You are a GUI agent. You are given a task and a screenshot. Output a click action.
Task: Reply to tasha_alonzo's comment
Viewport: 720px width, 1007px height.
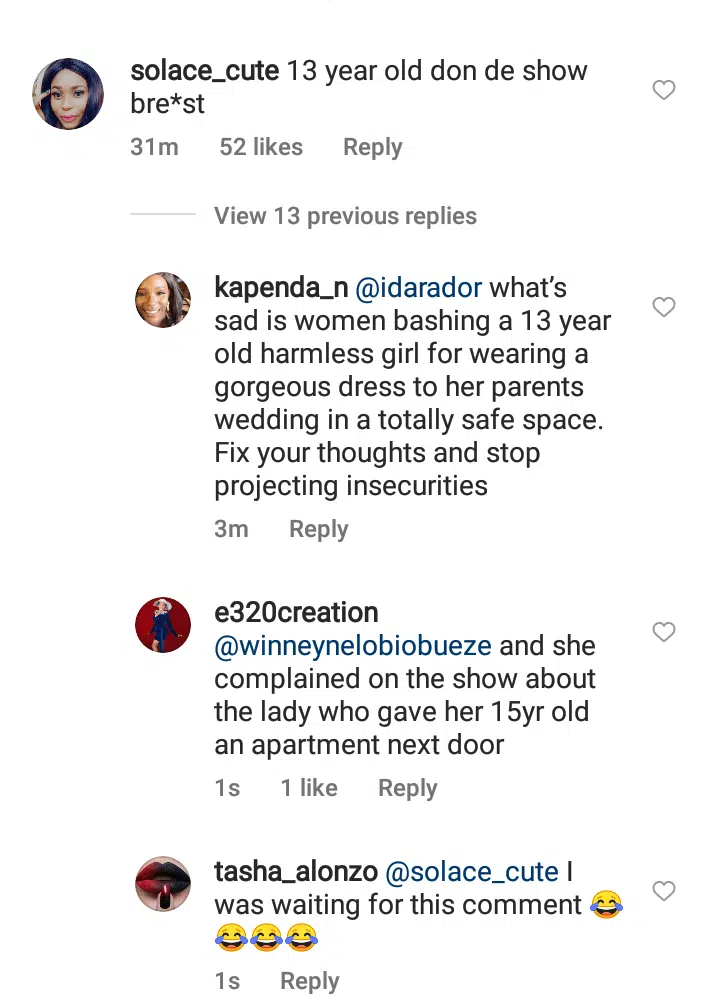pos(310,981)
